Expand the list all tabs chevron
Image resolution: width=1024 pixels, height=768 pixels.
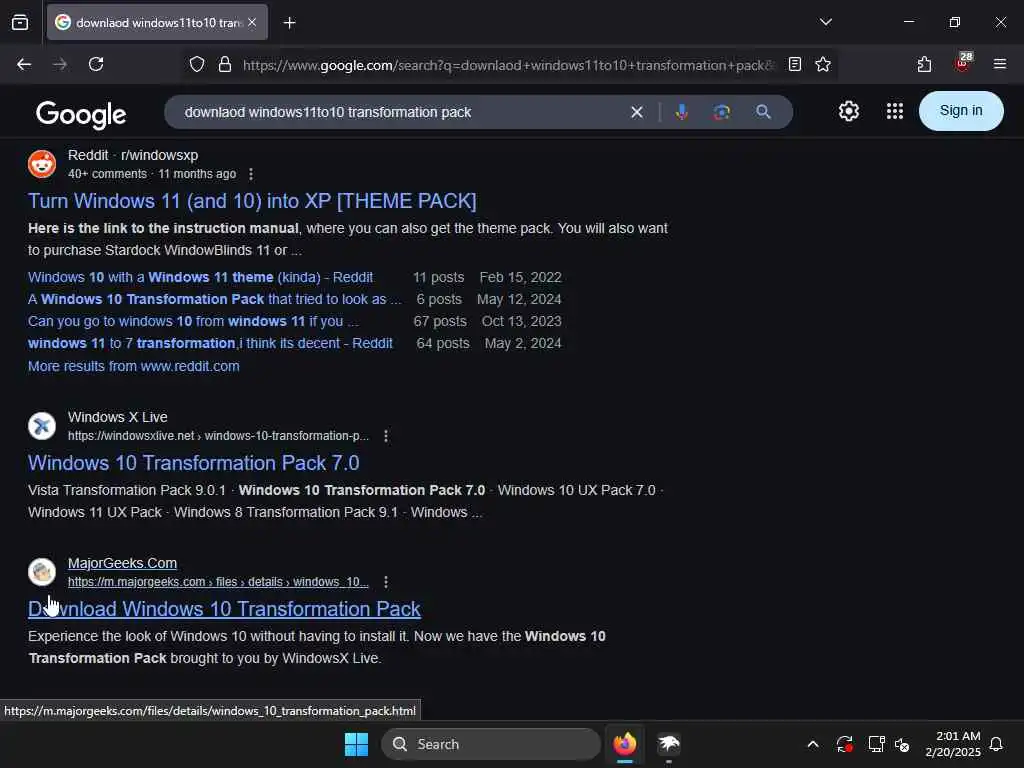click(x=825, y=22)
